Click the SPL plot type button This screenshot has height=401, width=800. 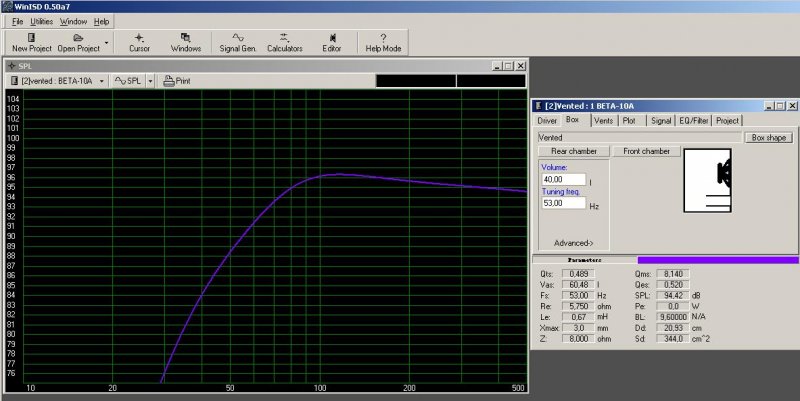click(x=128, y=81)
